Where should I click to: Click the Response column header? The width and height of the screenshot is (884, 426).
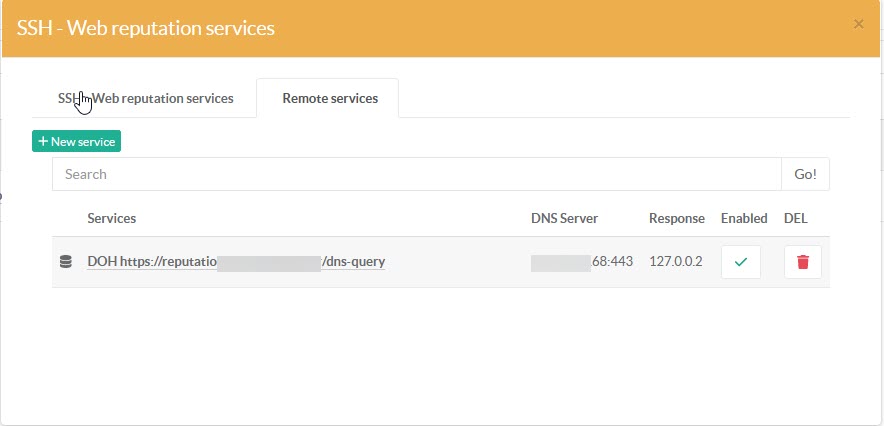click(x=676, y=218)
